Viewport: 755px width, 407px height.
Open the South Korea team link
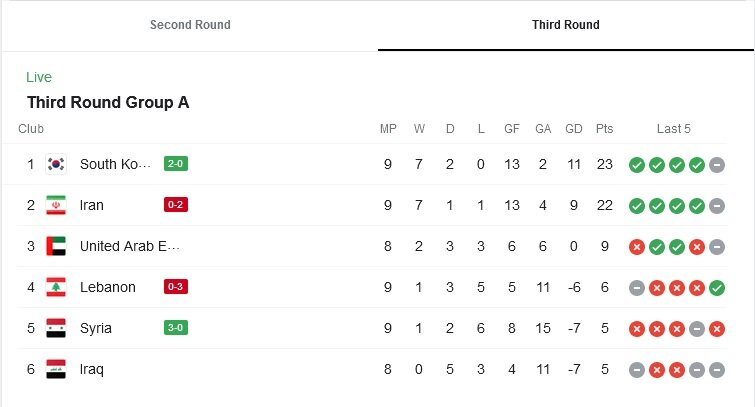(x=115, y=164)
